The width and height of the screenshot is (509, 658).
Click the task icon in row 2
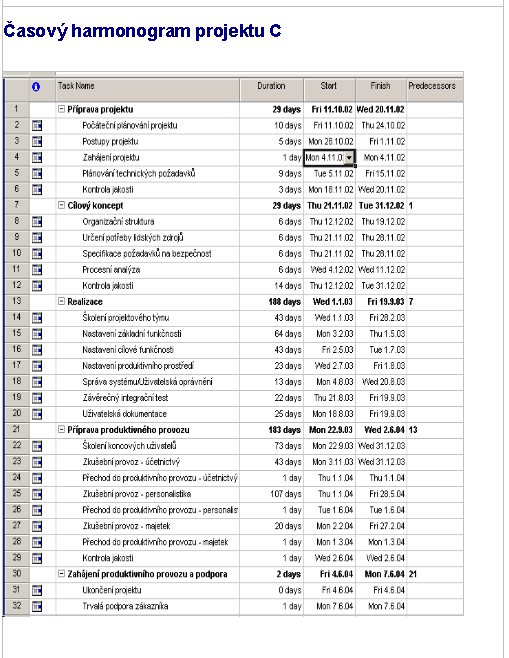tap(37, 125)
